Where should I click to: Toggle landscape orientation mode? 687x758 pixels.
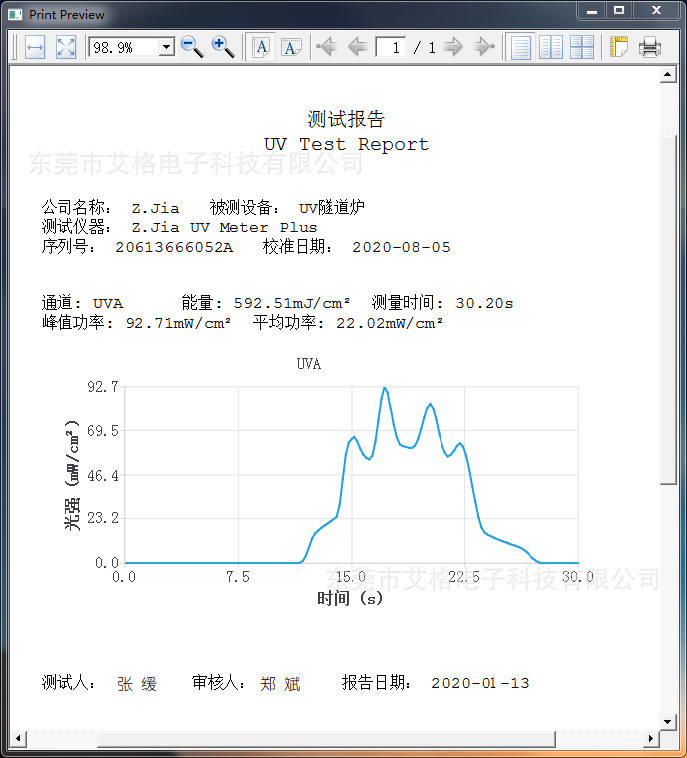click(291, 47)
